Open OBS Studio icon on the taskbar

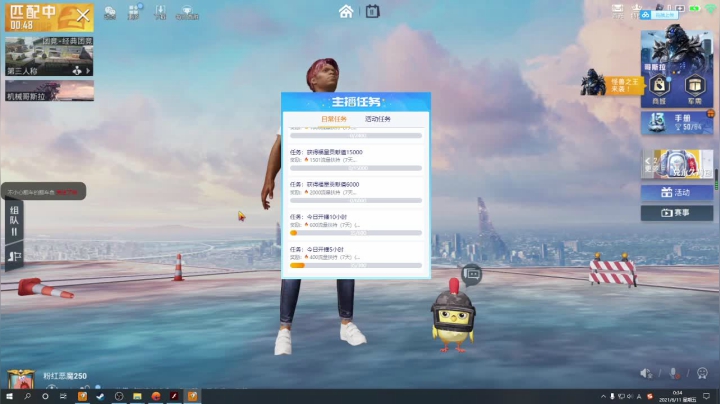pos(119,396)
